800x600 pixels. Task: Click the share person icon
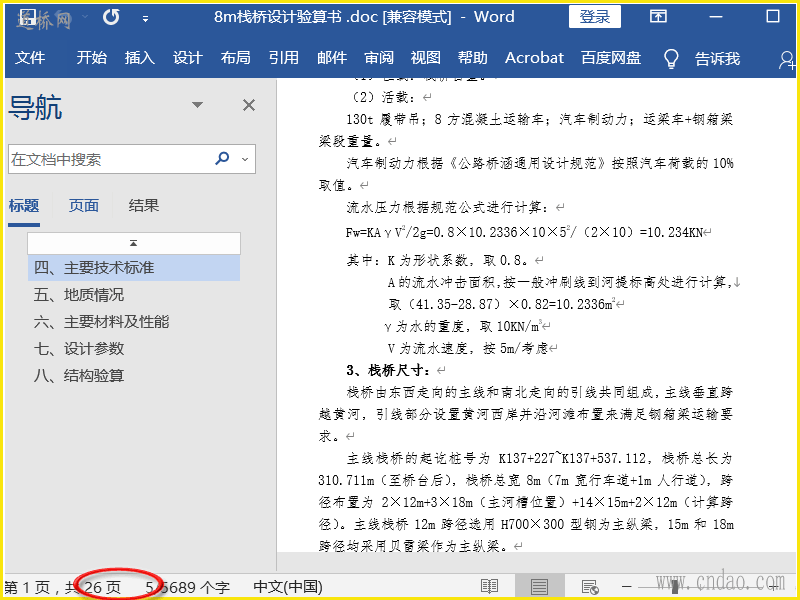pos(786,59)
